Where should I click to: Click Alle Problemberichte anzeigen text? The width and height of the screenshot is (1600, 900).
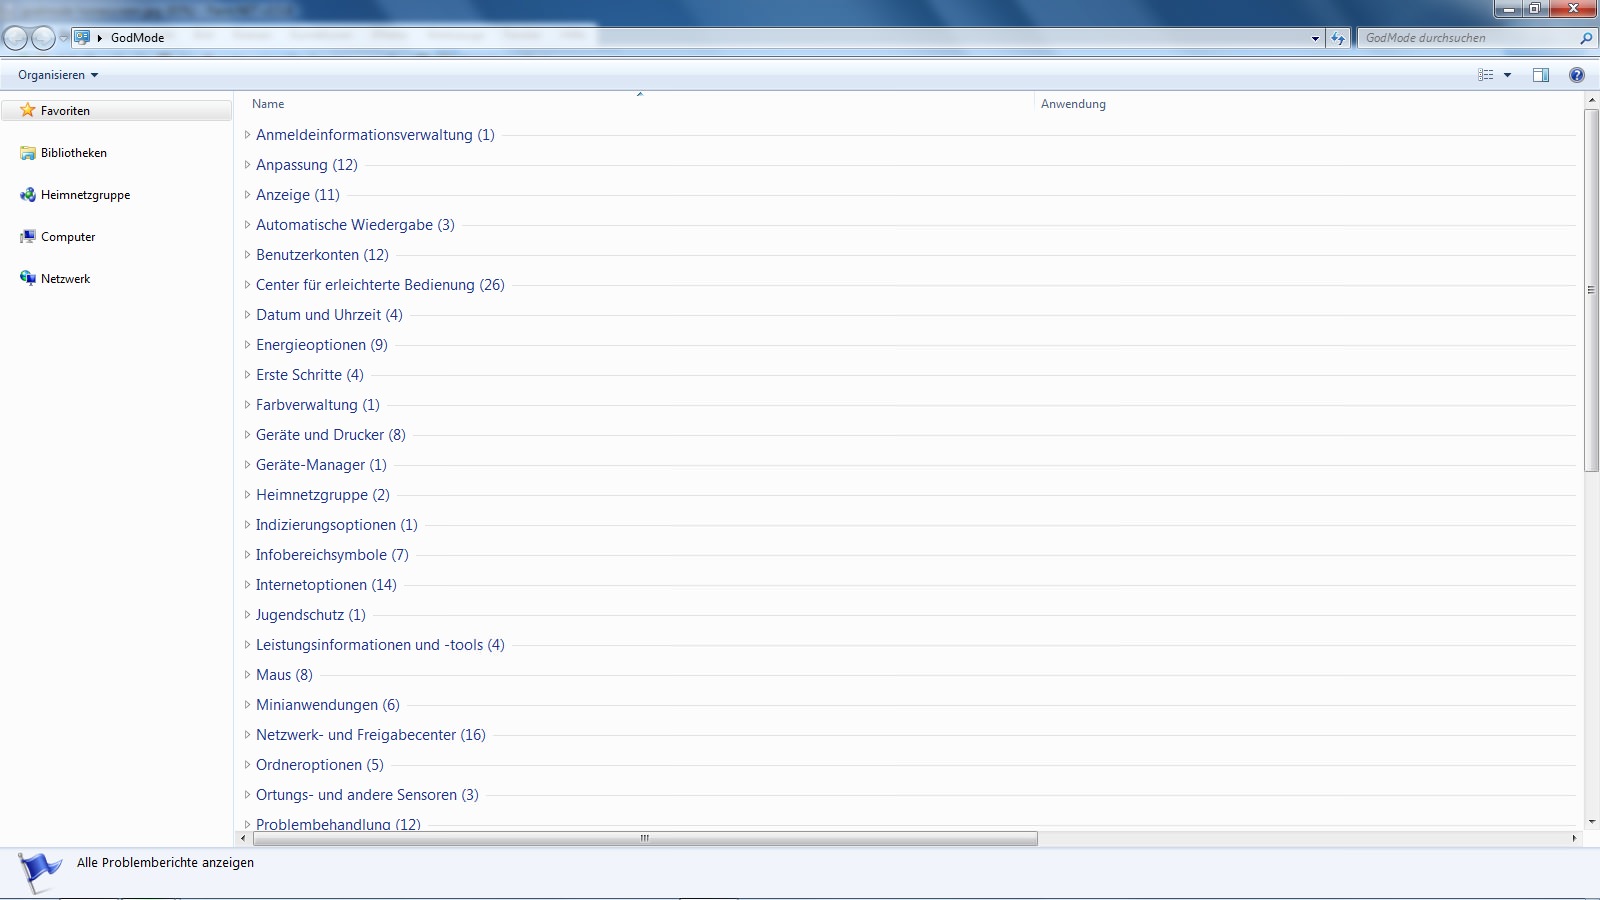[165, 862]
